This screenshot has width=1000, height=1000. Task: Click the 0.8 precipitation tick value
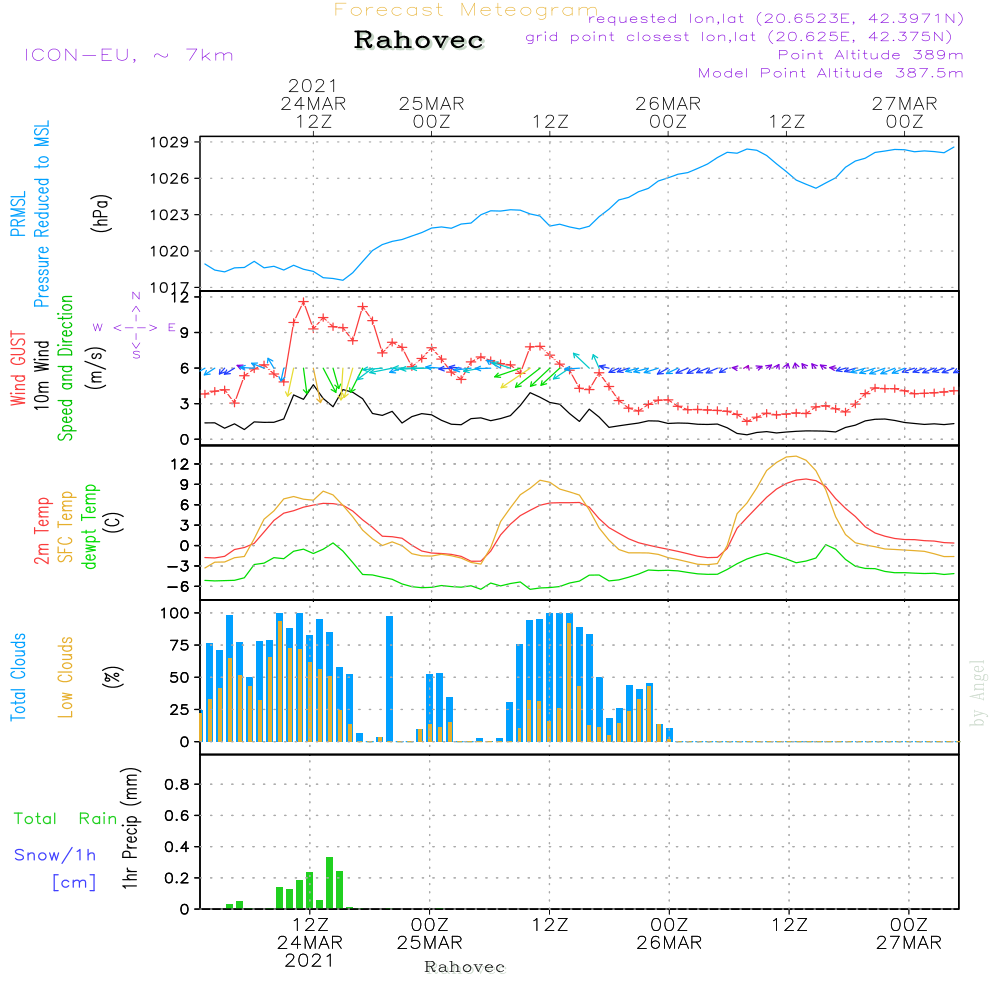coord(177,784)
